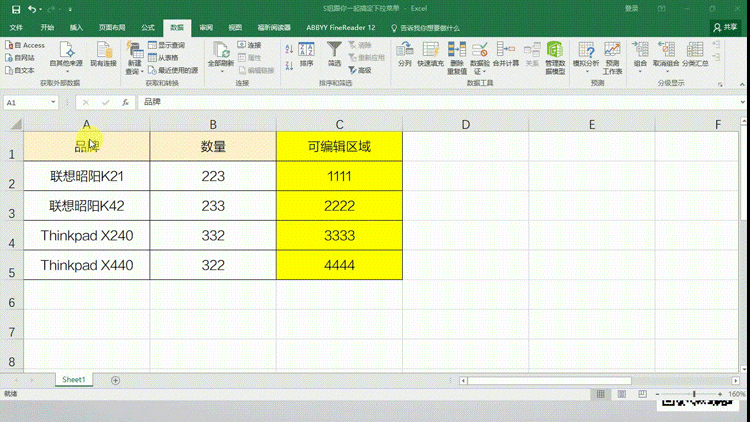Open the Sort (排序) dialog
This screenshot has width=750, height=422.
click(x=306, y=54)
